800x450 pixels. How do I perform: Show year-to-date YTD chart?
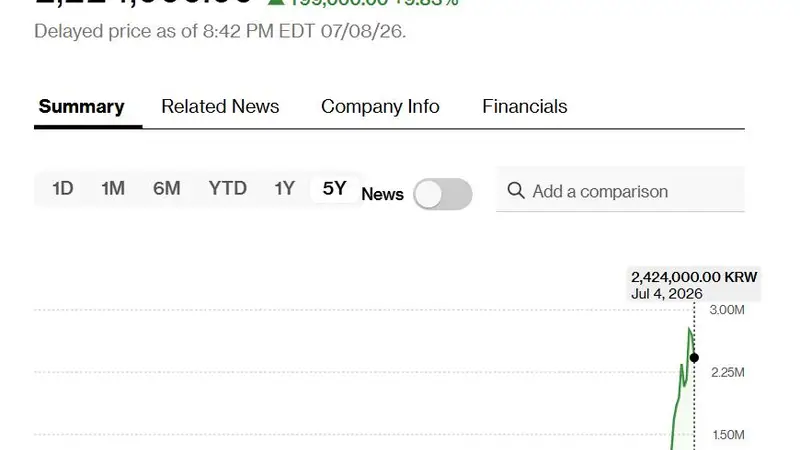(x=228, y=188)
